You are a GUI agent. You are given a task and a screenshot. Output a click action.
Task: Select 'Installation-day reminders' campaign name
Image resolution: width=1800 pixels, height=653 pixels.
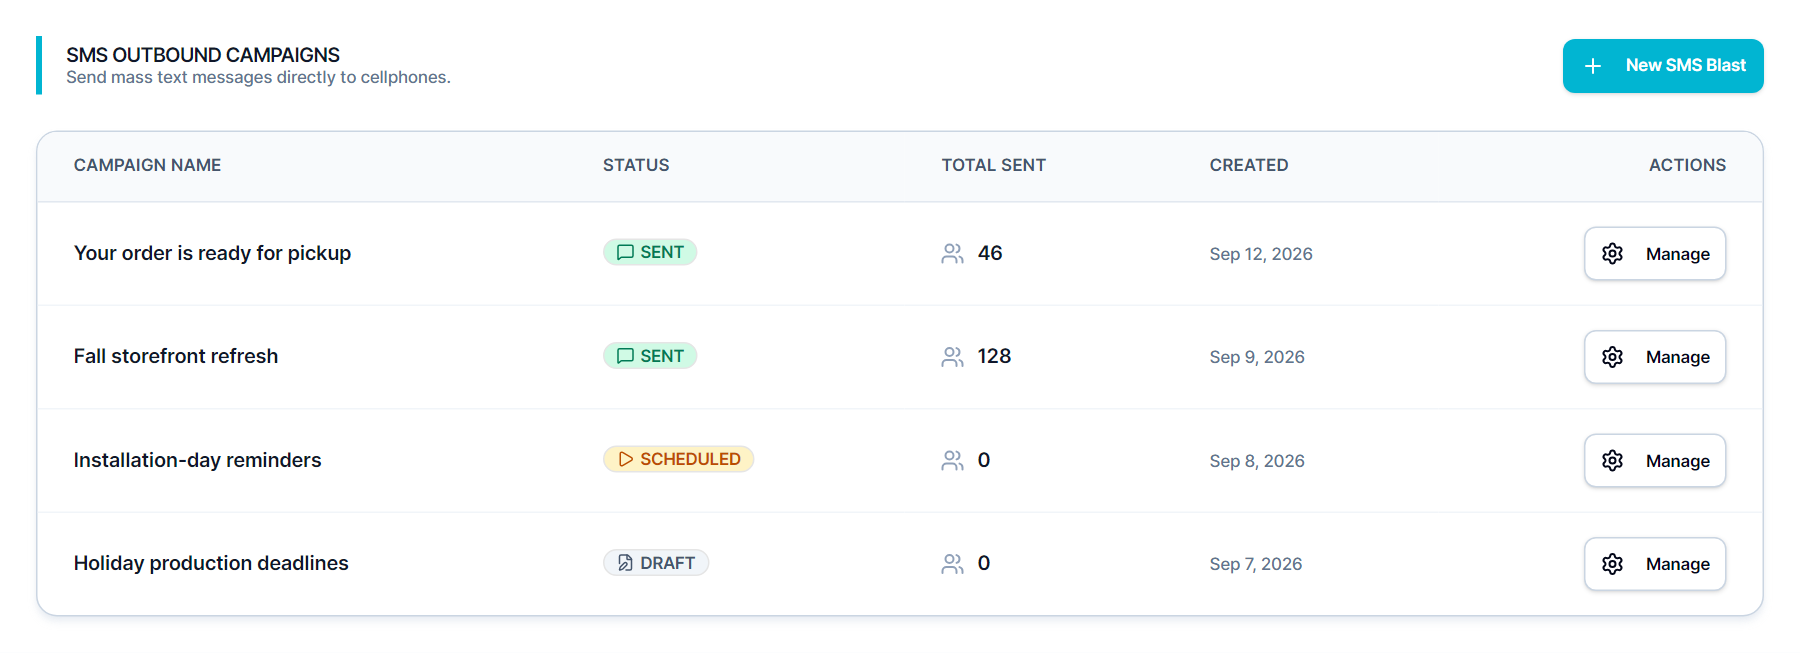[197, 460]
